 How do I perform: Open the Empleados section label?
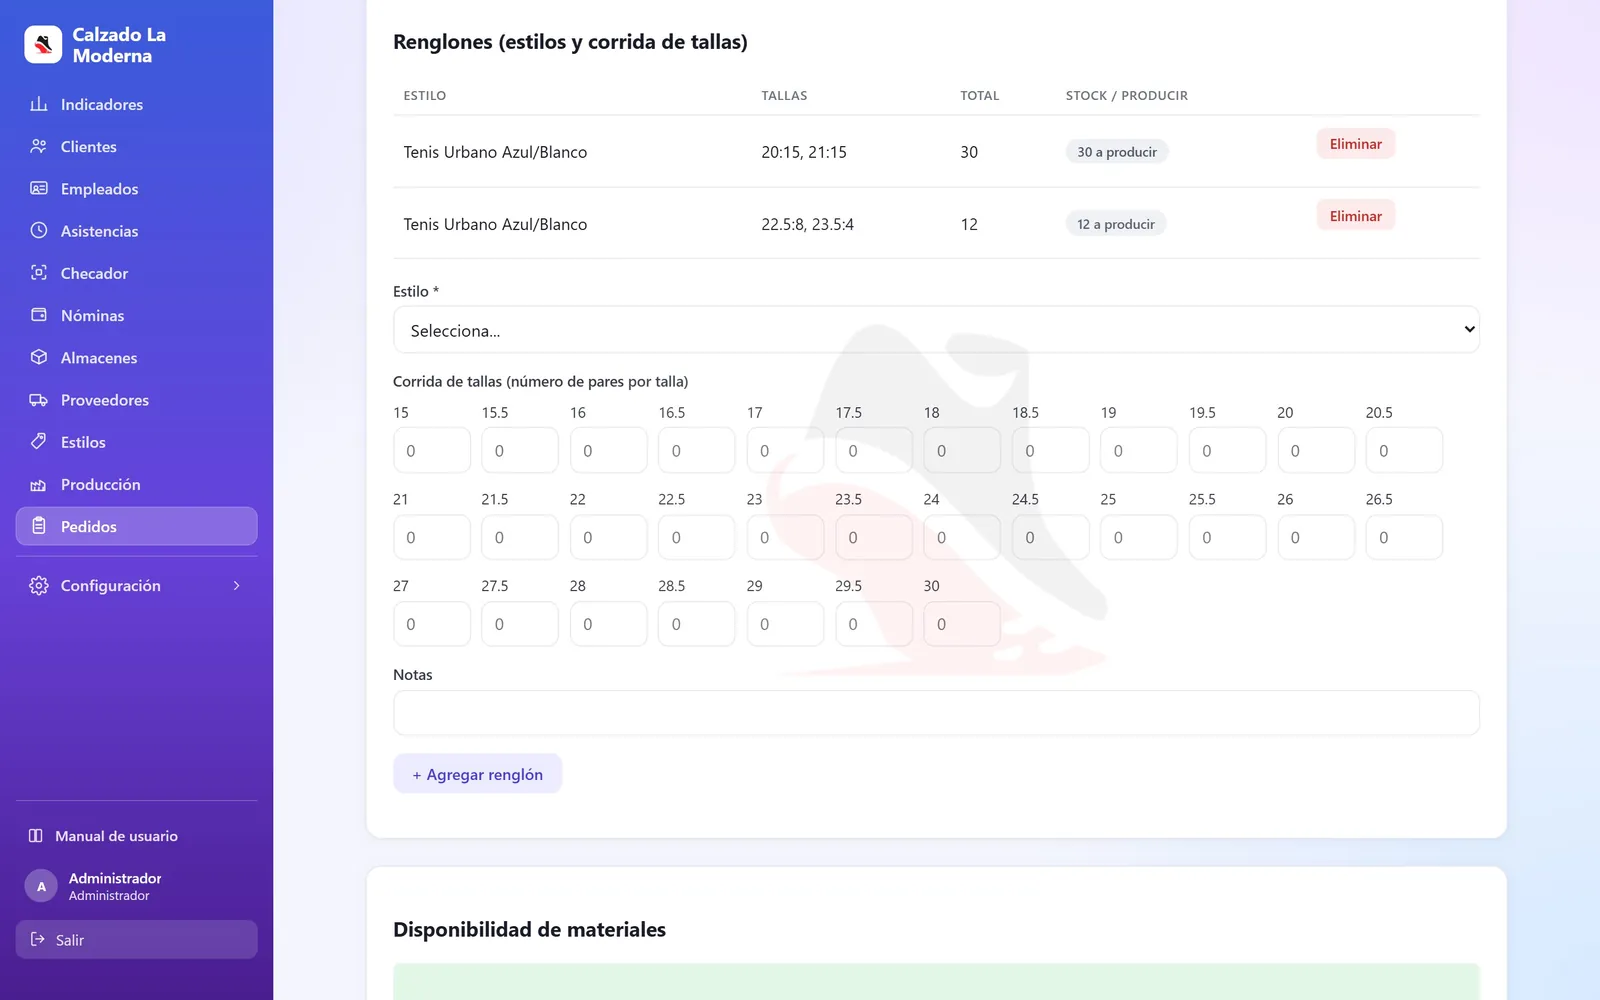click(x=100, y=188)
